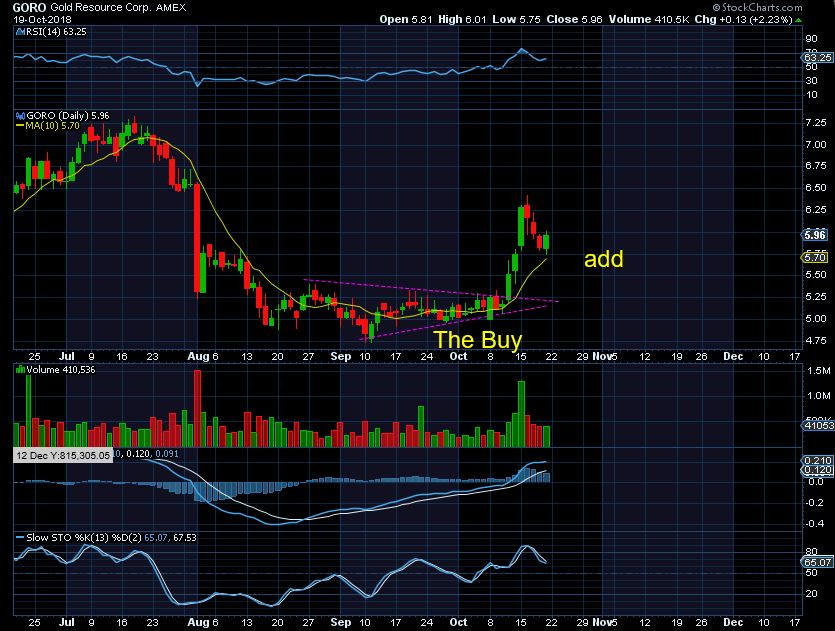Select the High 6.01 value
Screen dimensions: 835x631
click(462, 19)
